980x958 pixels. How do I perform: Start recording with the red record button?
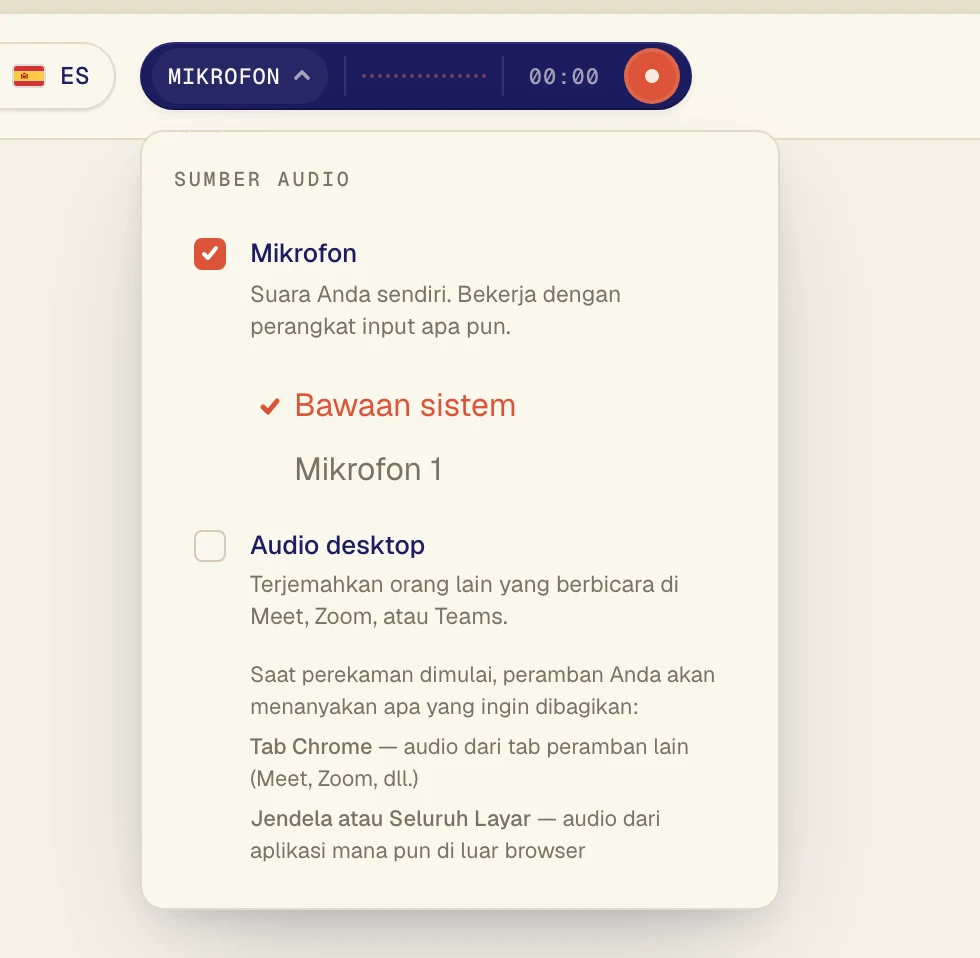coord(651,76)
